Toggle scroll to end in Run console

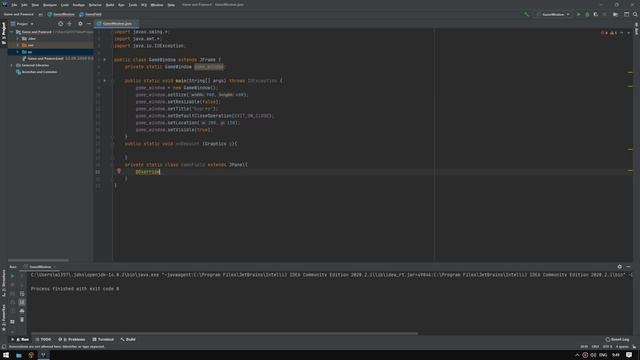(x=22, y=302)
